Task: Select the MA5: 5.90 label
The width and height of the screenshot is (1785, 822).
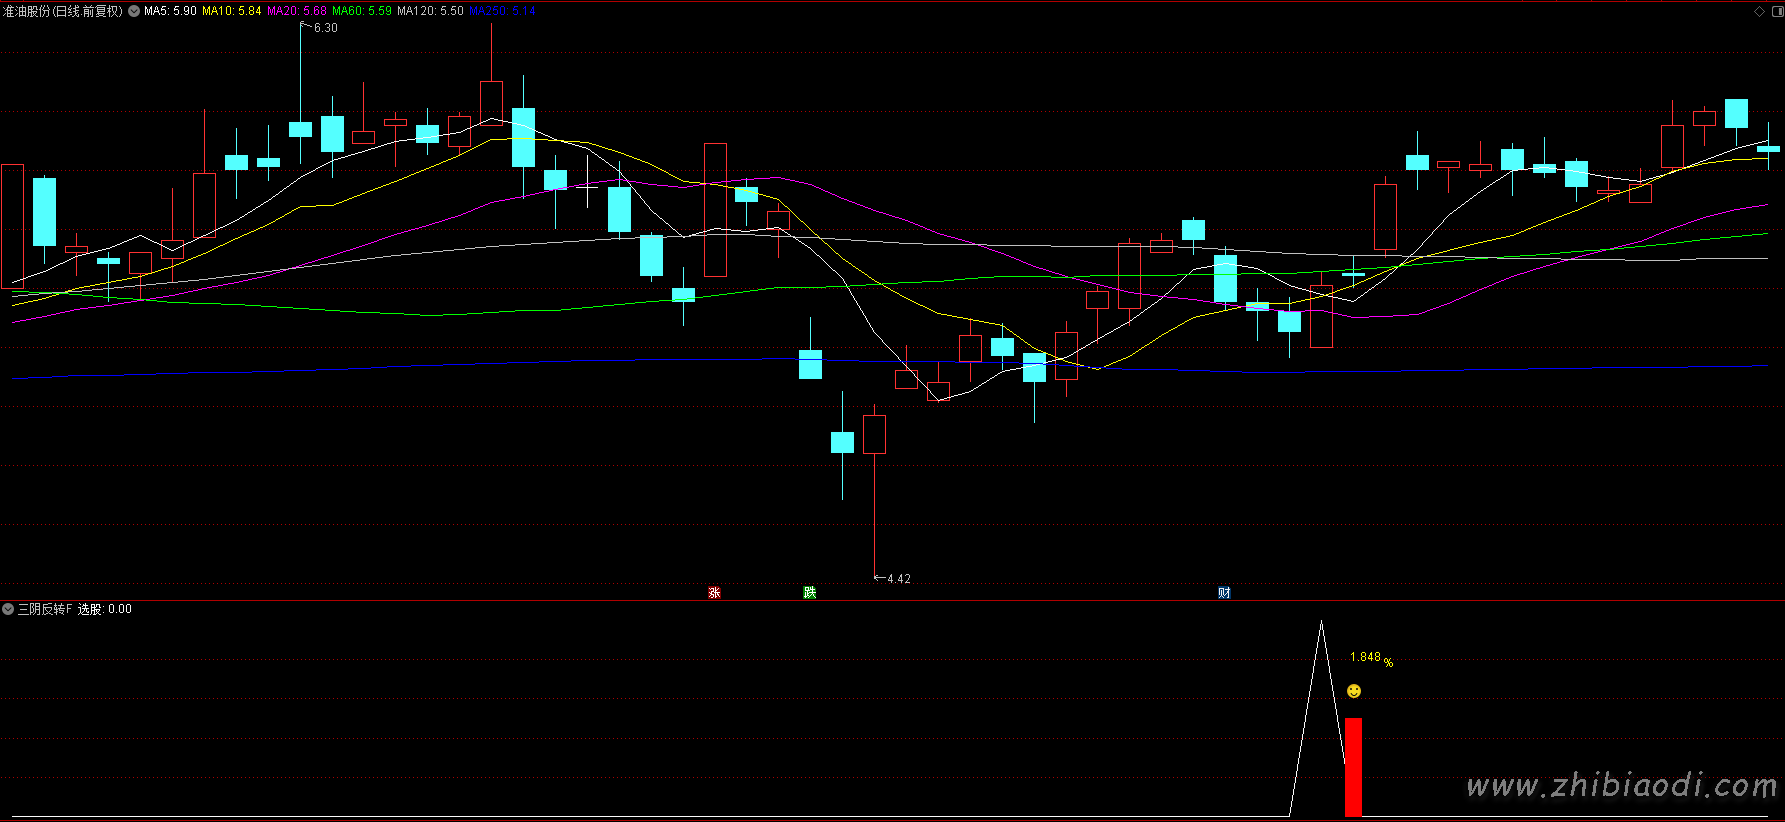Action: (170, 11)
